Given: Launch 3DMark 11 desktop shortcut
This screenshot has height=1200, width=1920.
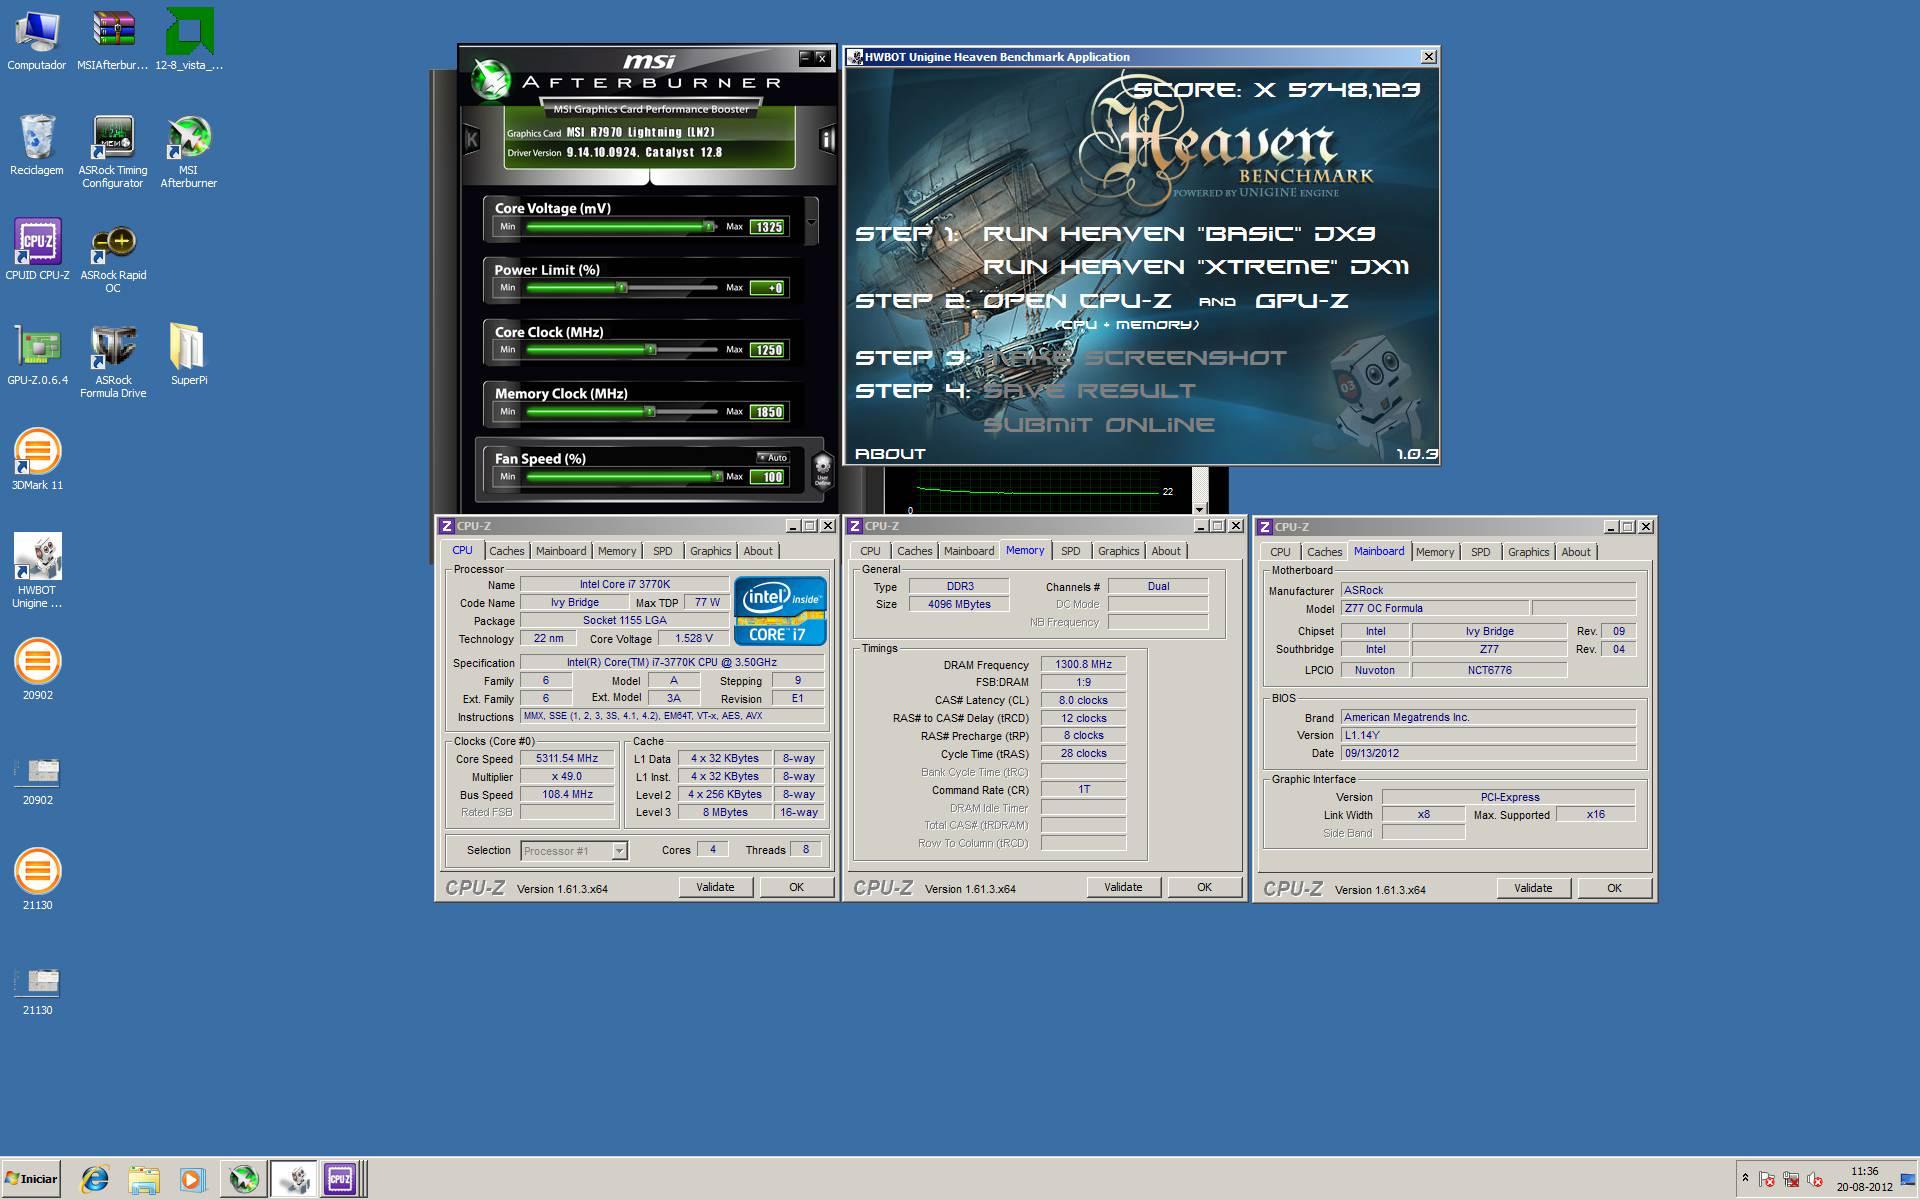Looking at the screenshot, I should pos(37,460).
